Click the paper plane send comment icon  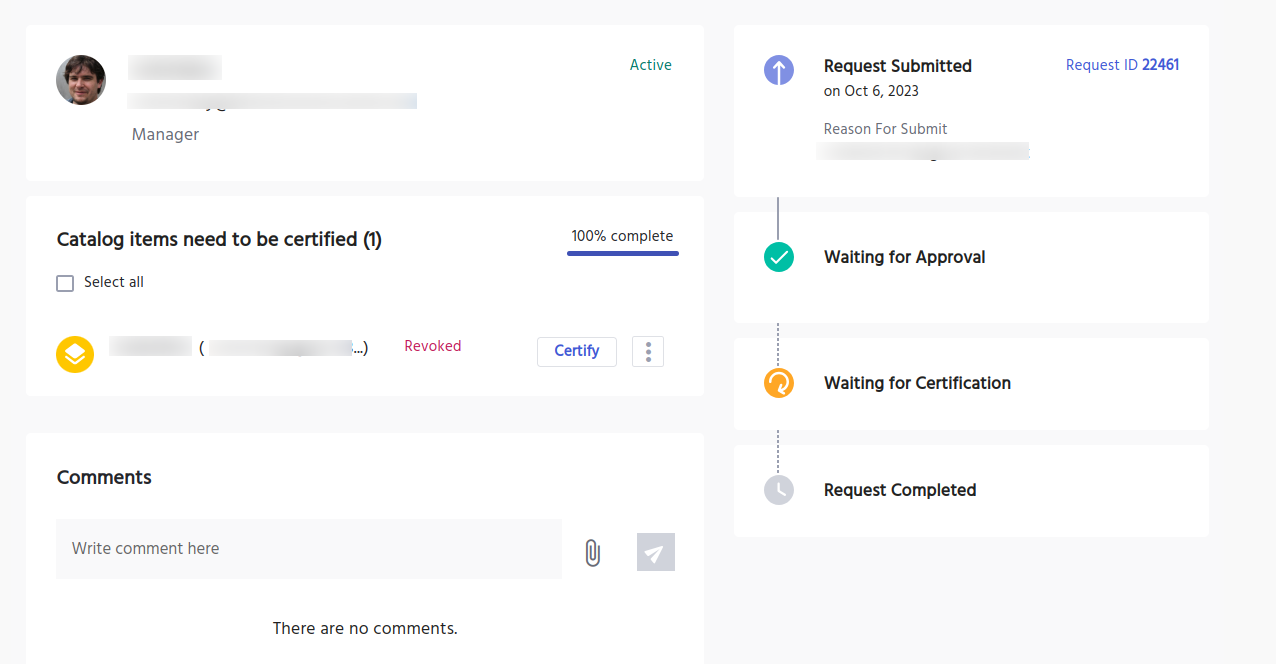pyautogui.click(x=656, y=552)
